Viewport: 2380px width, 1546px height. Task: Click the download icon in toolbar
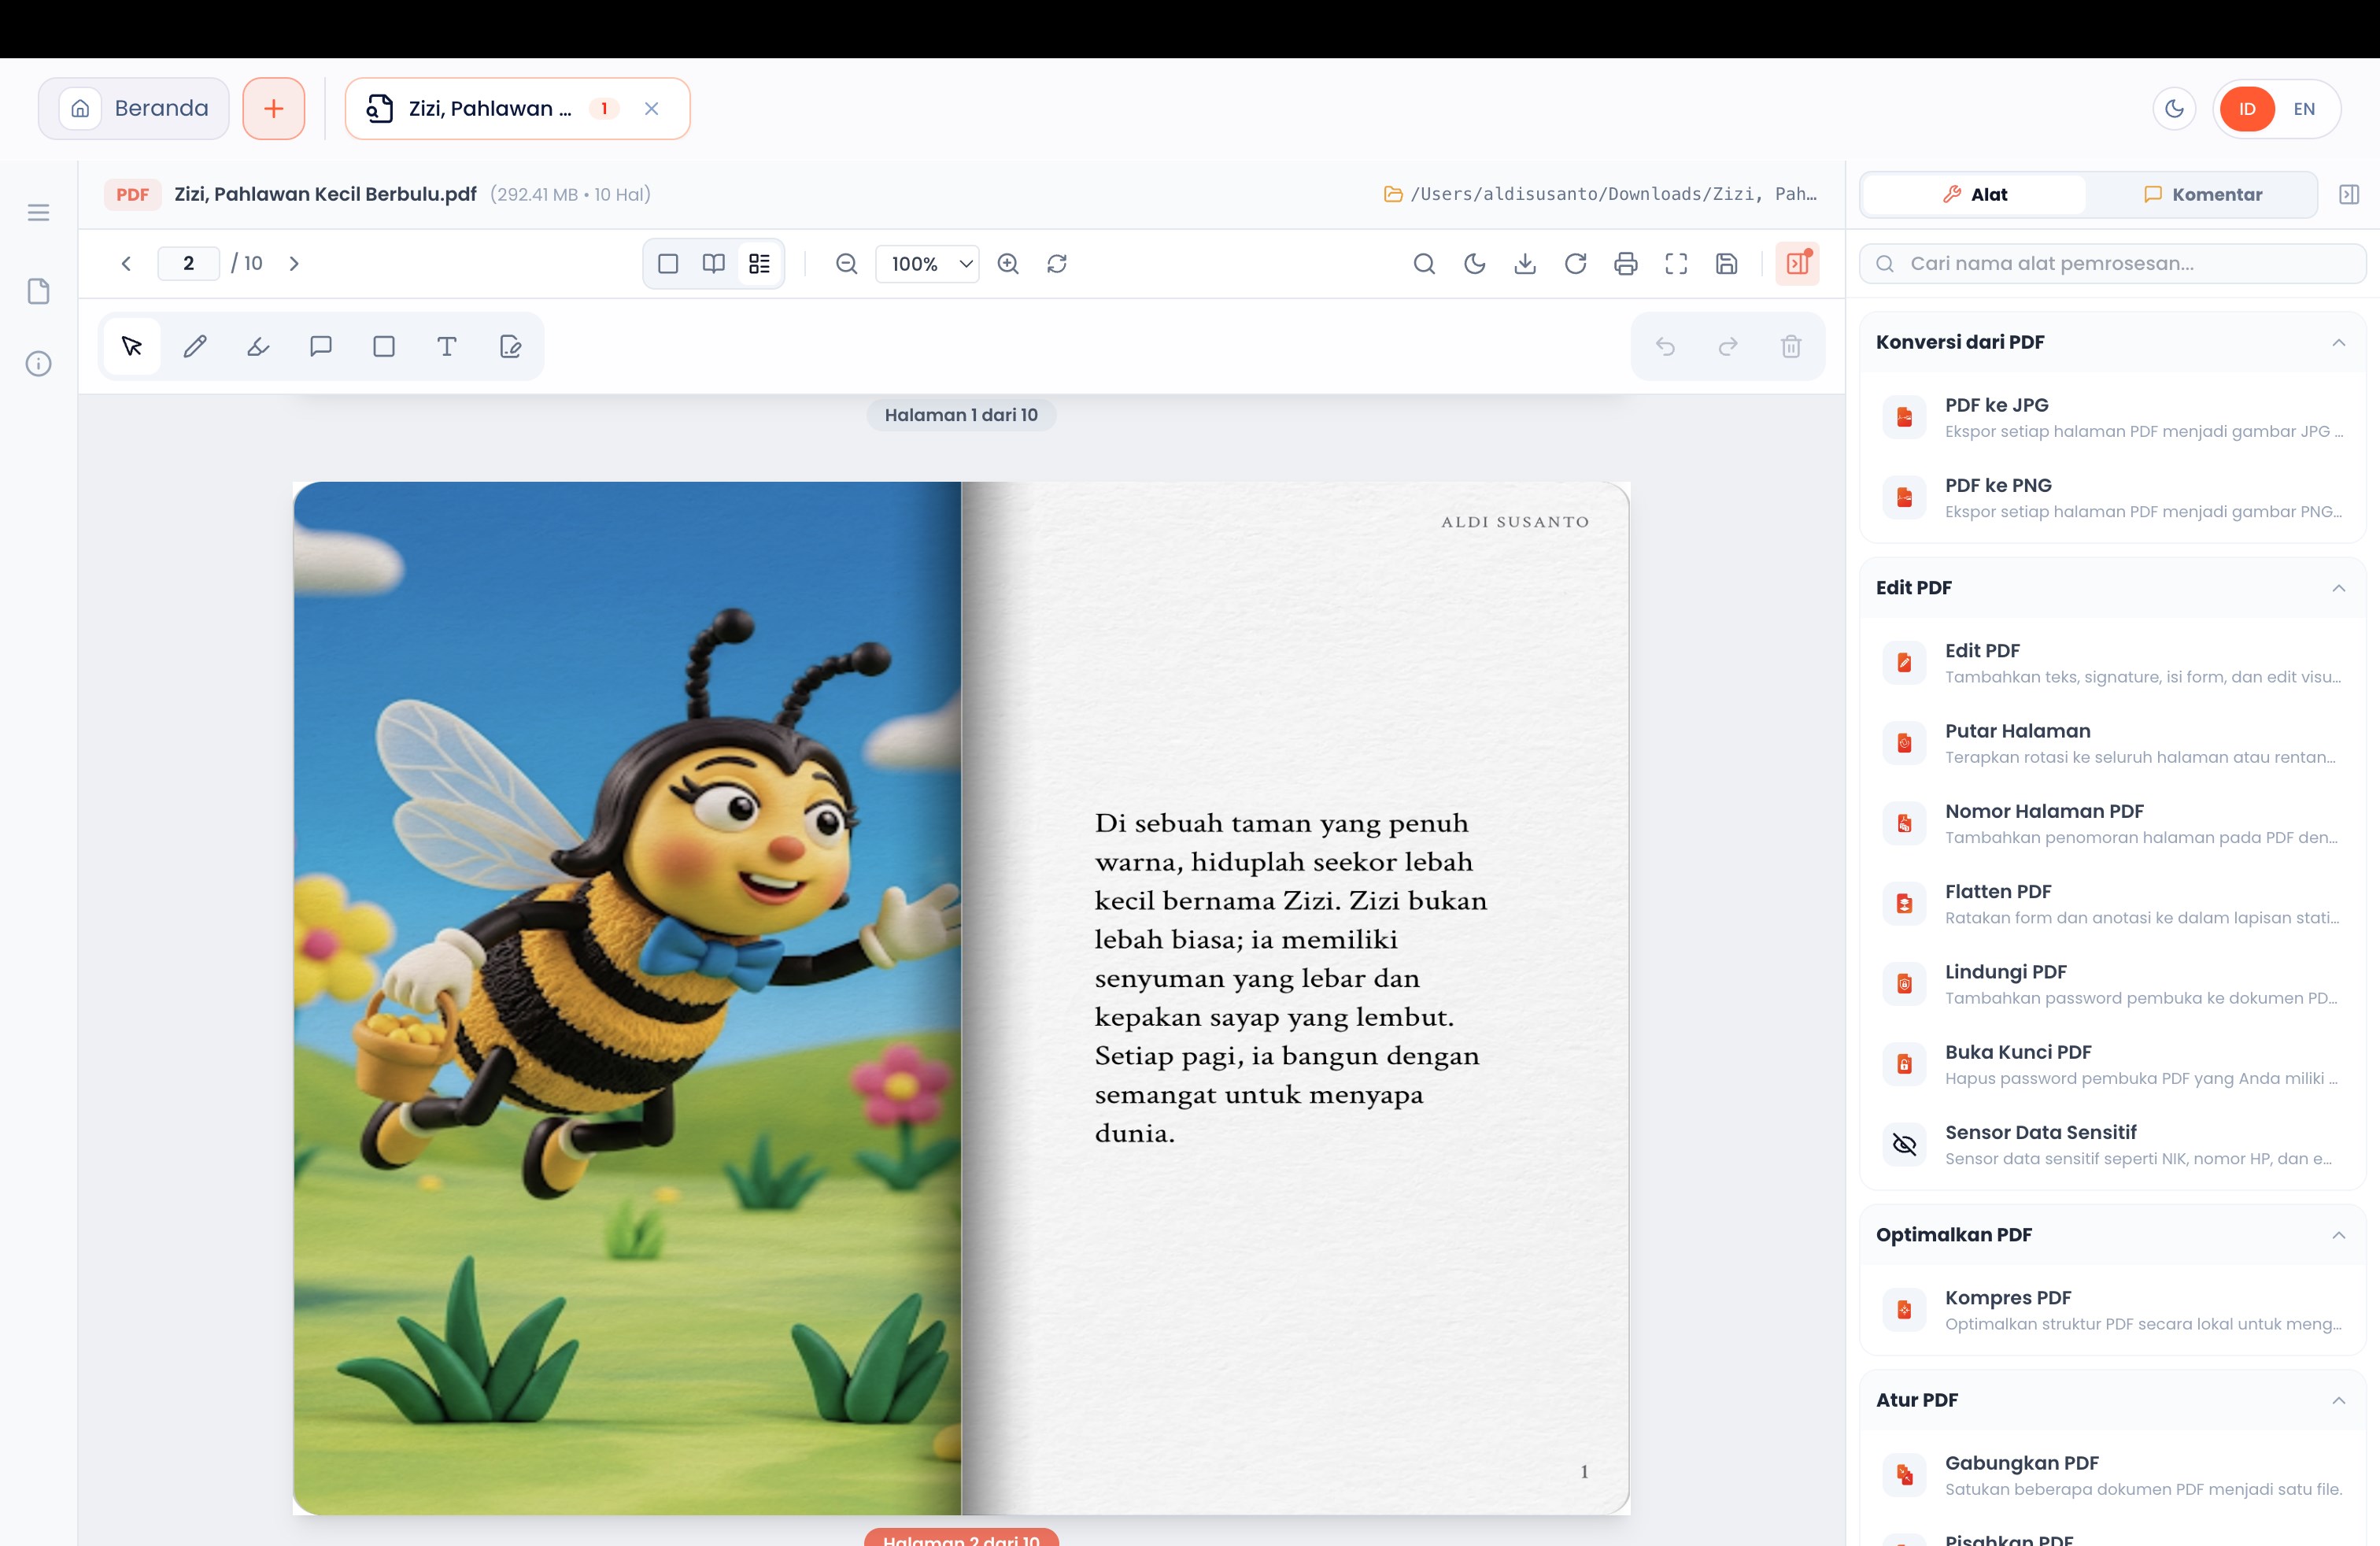pyautogui.click(x=1525, y=263)
